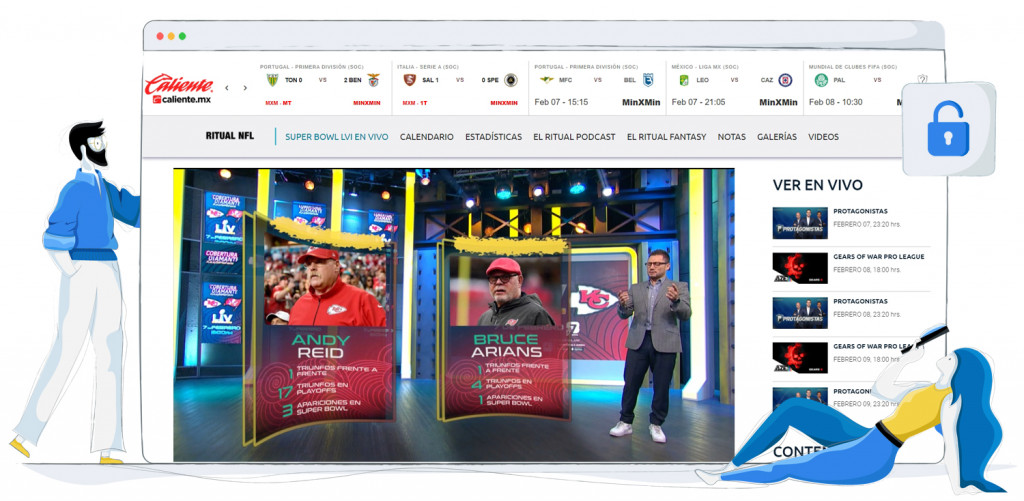This screenshot has width=1024, height=501.
Task: Select the TON team crest
Action: [x=272, y=80]
